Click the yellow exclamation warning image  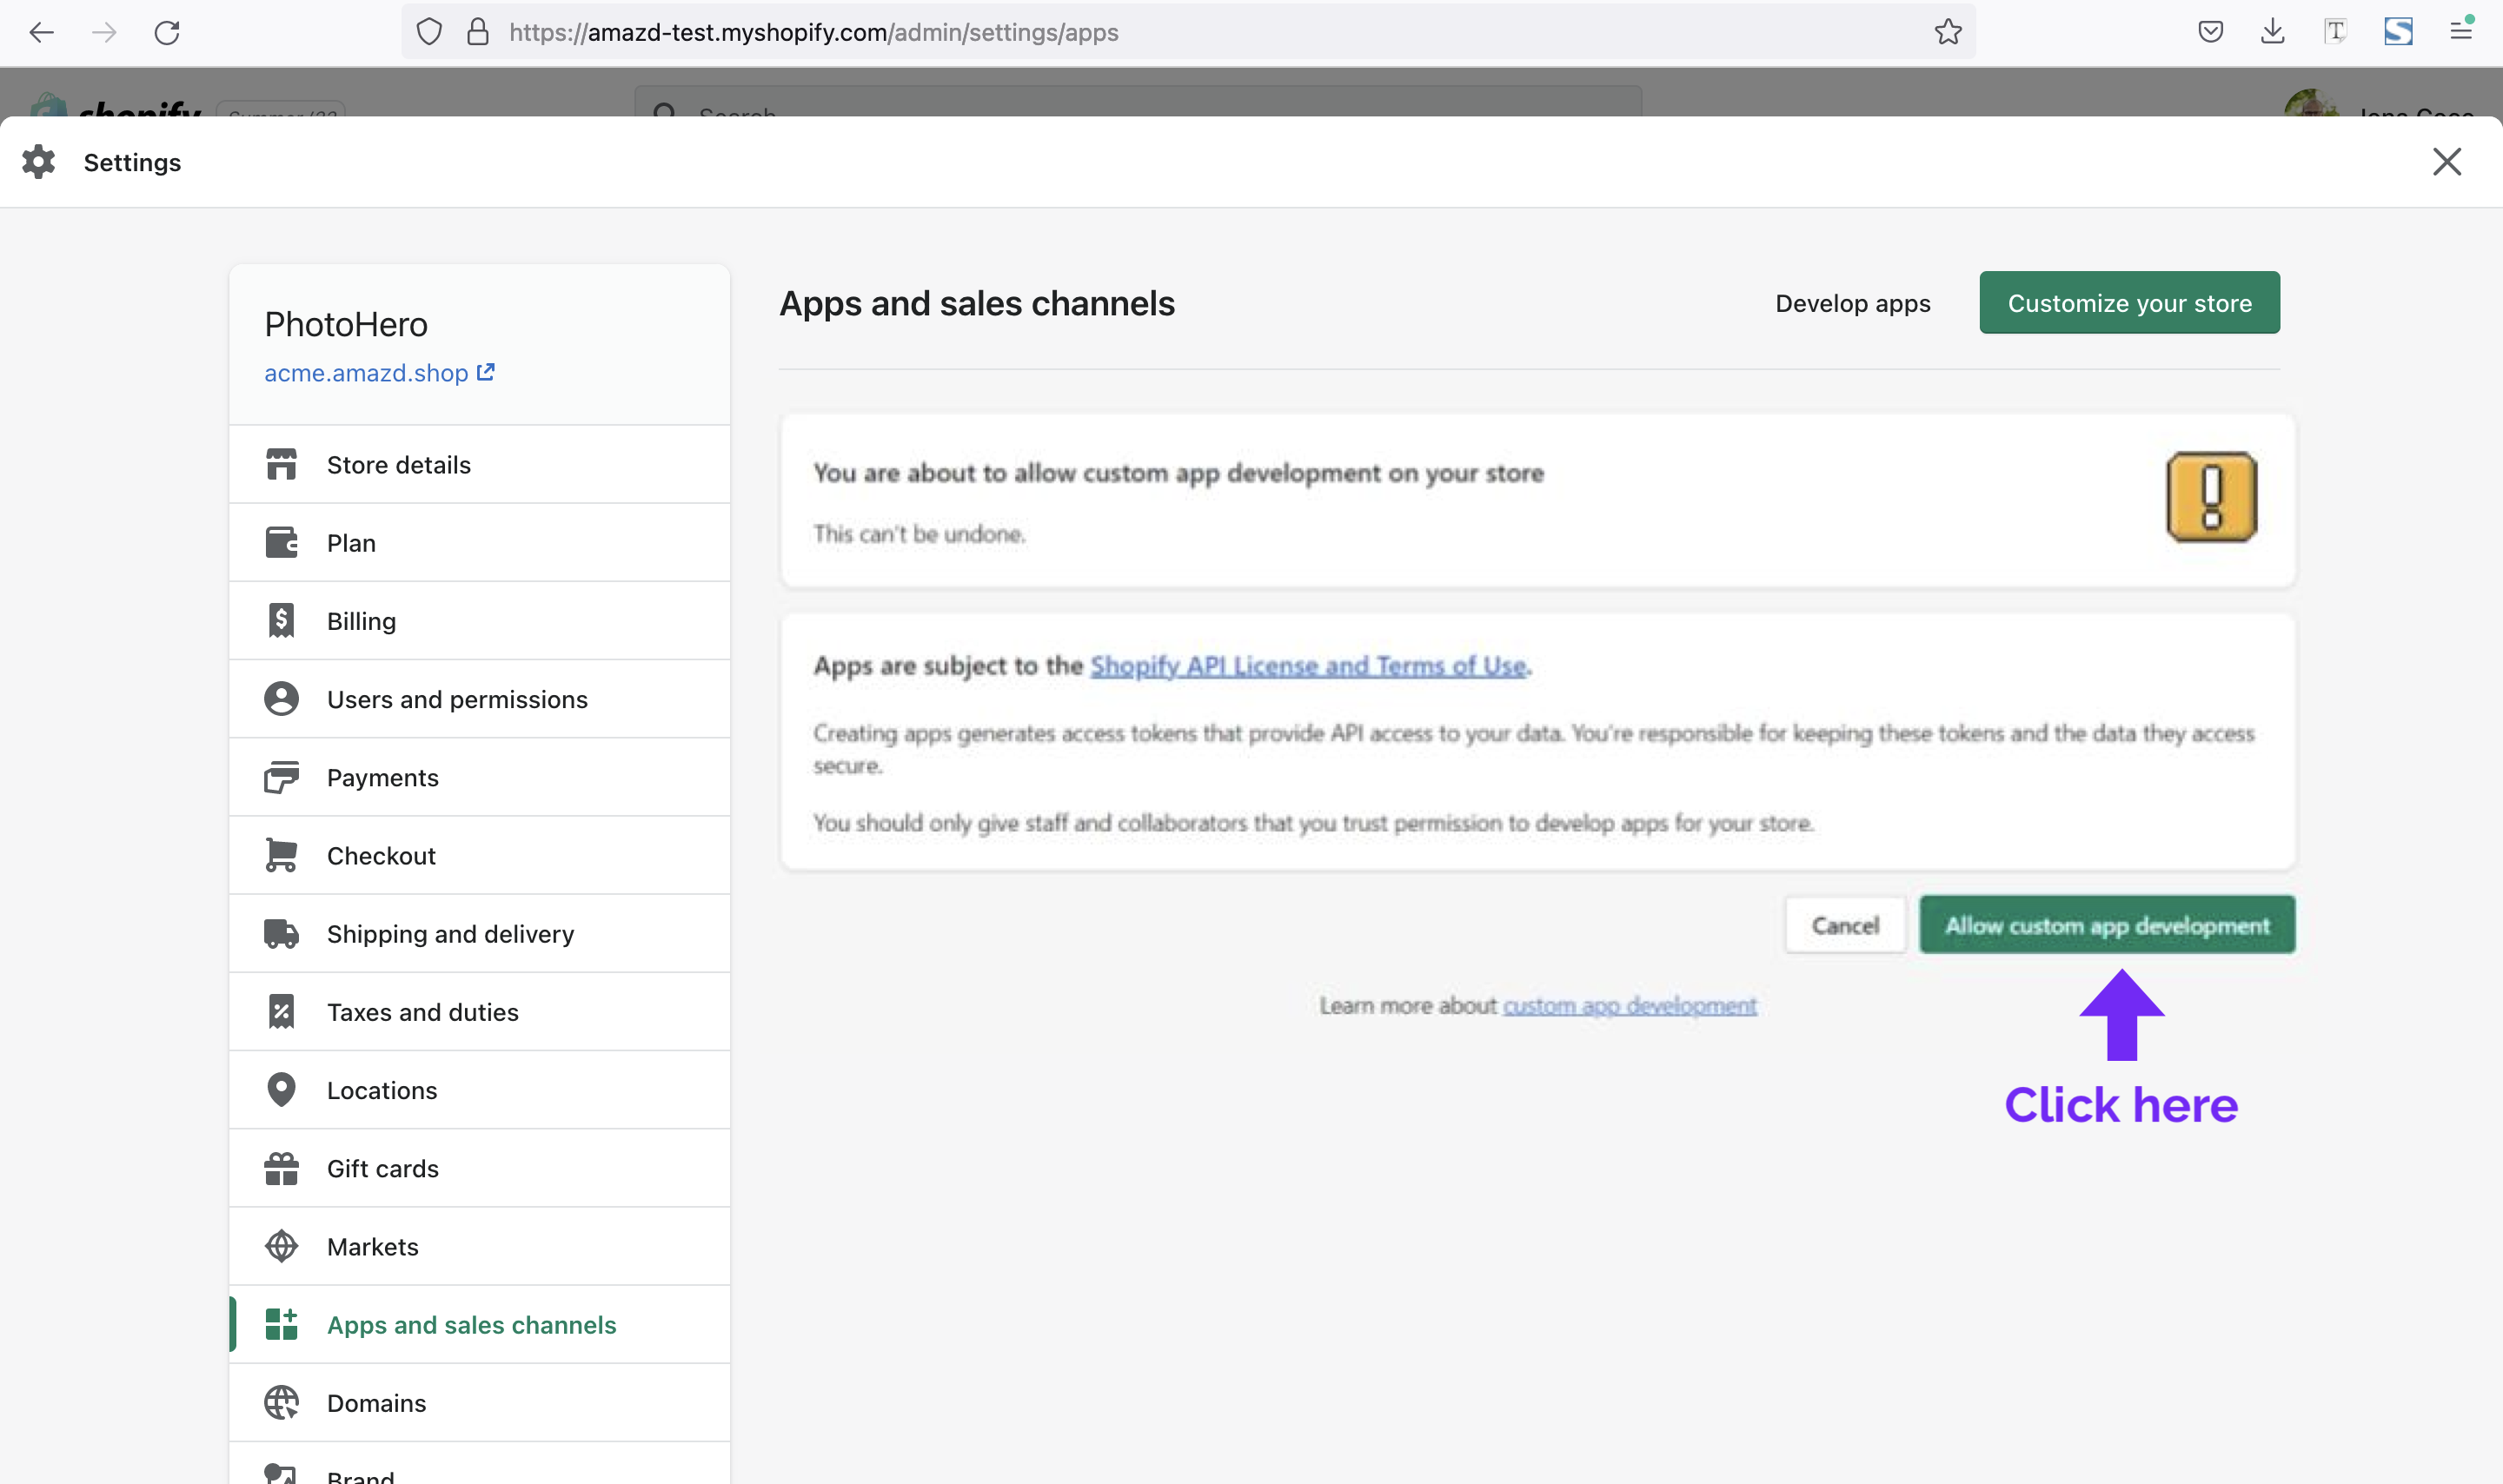point(2211,497)
